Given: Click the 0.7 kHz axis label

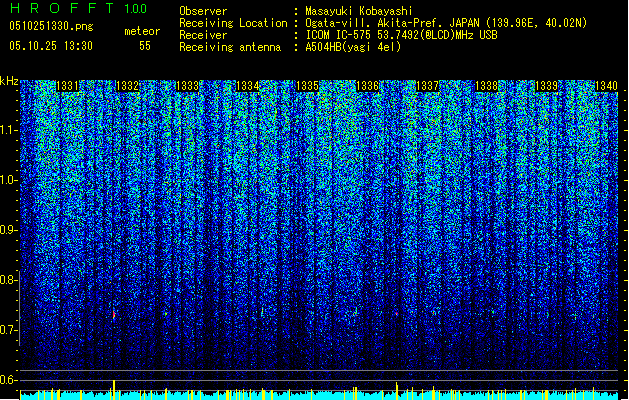Looking at the screenshot, I should coord(7,330).
